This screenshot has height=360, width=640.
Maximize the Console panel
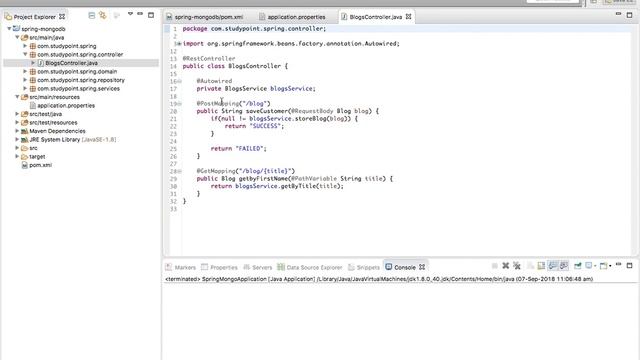629,265
